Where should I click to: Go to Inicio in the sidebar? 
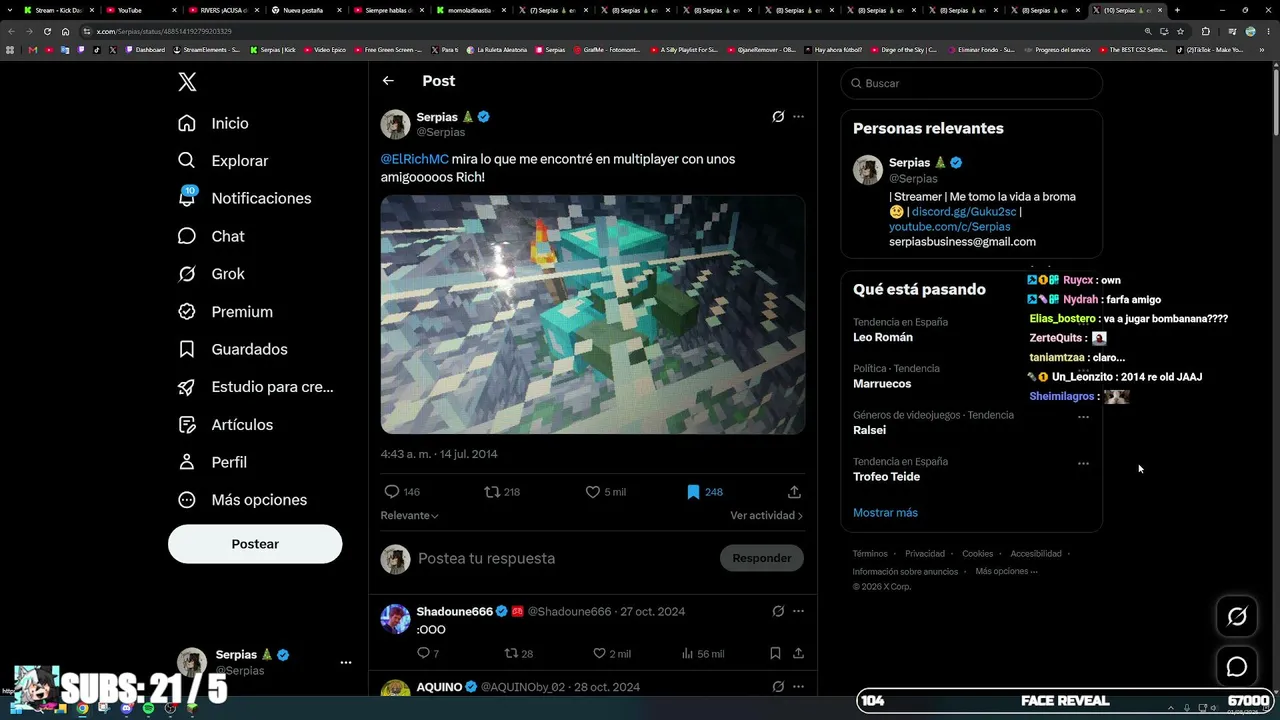pos(213,123)
